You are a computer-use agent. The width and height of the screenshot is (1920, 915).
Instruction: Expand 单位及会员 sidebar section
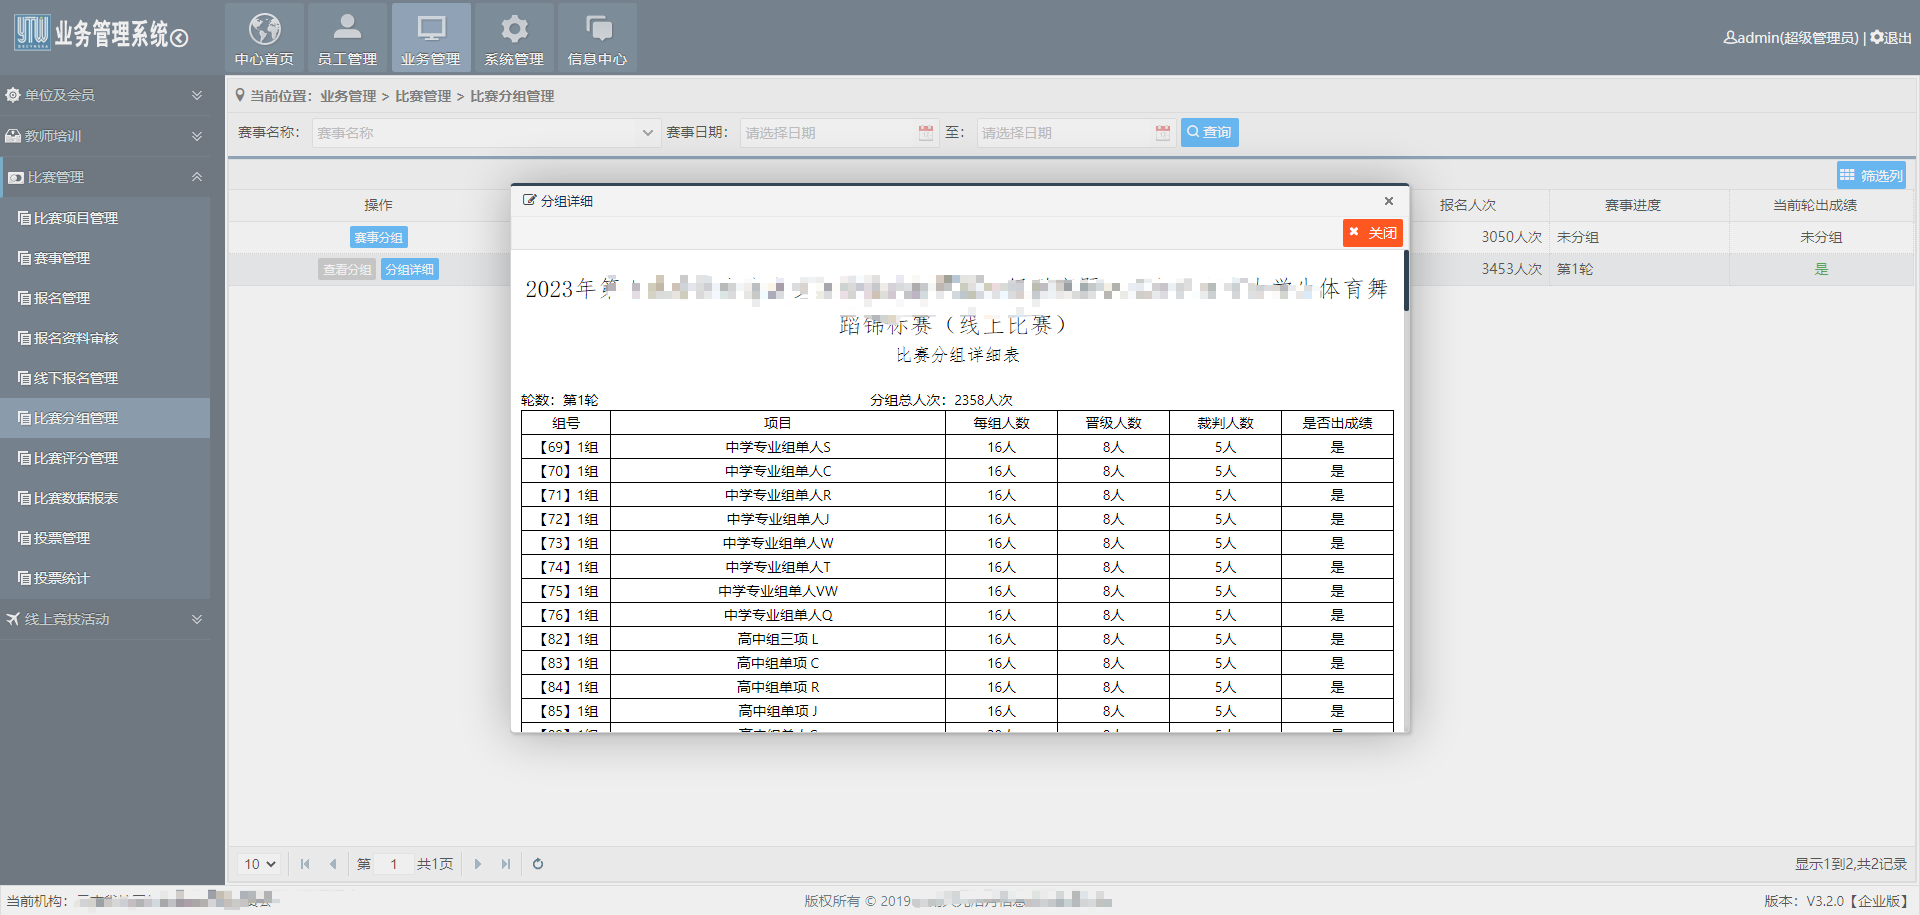point(105,95)
